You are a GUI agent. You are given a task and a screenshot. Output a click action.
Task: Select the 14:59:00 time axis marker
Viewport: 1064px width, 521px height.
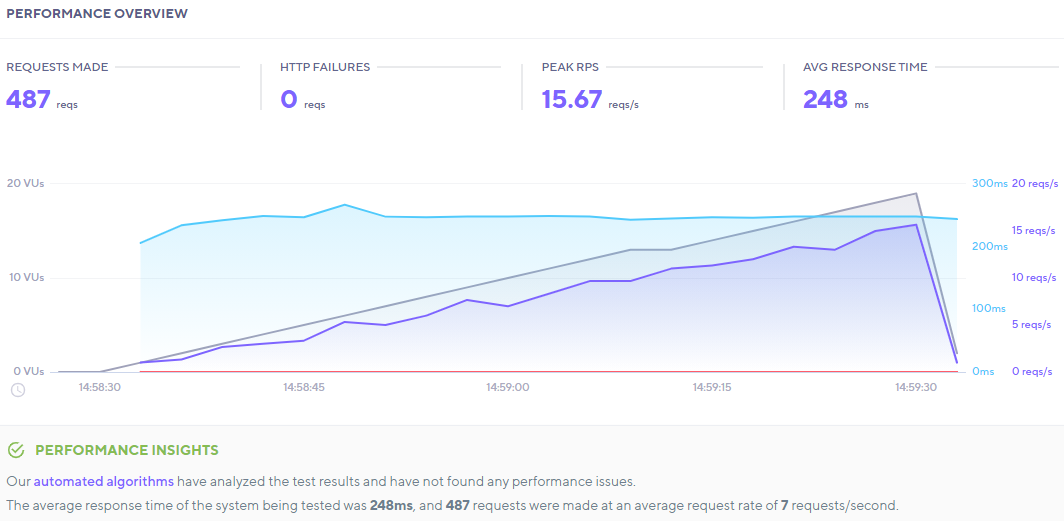(x=508, y=387)
